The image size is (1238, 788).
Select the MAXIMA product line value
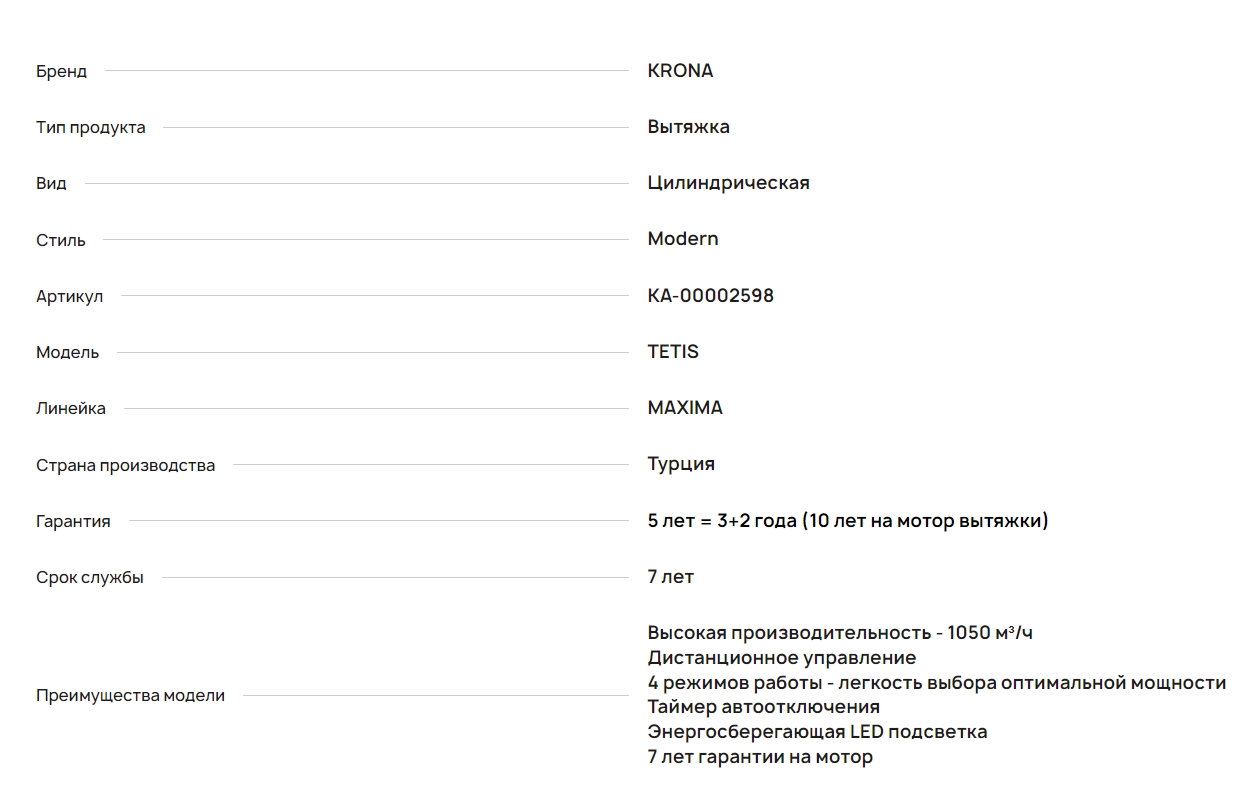tap(685, 408)
